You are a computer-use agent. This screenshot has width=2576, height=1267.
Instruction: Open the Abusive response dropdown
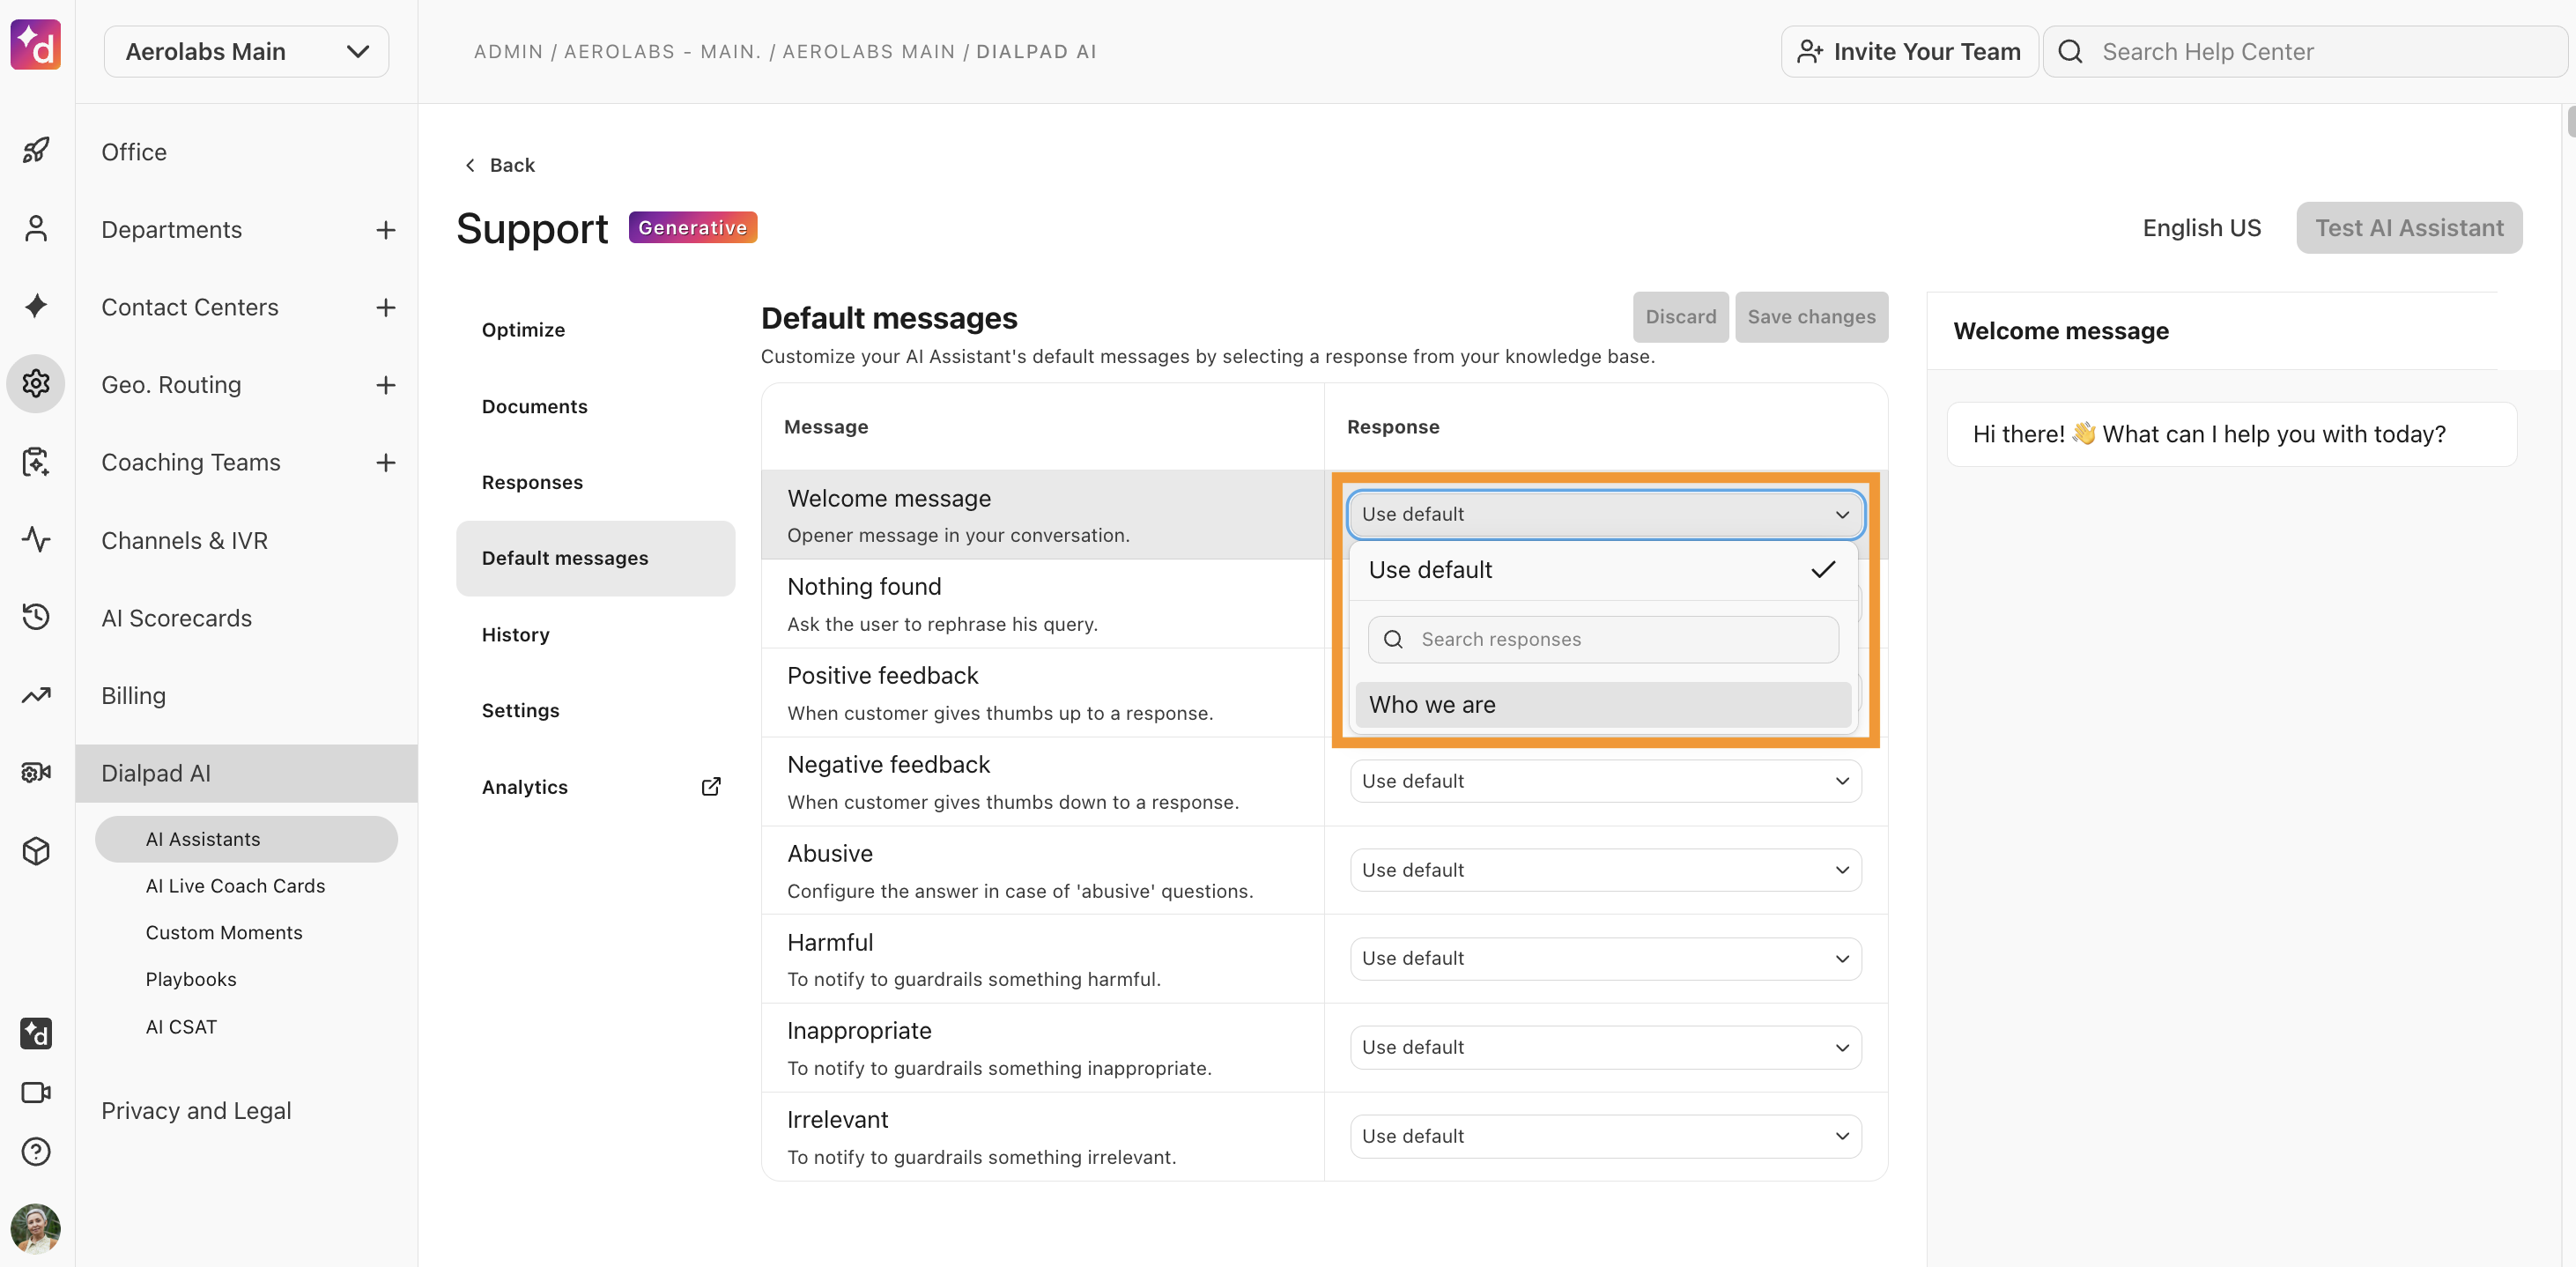tap(1606, 870)
